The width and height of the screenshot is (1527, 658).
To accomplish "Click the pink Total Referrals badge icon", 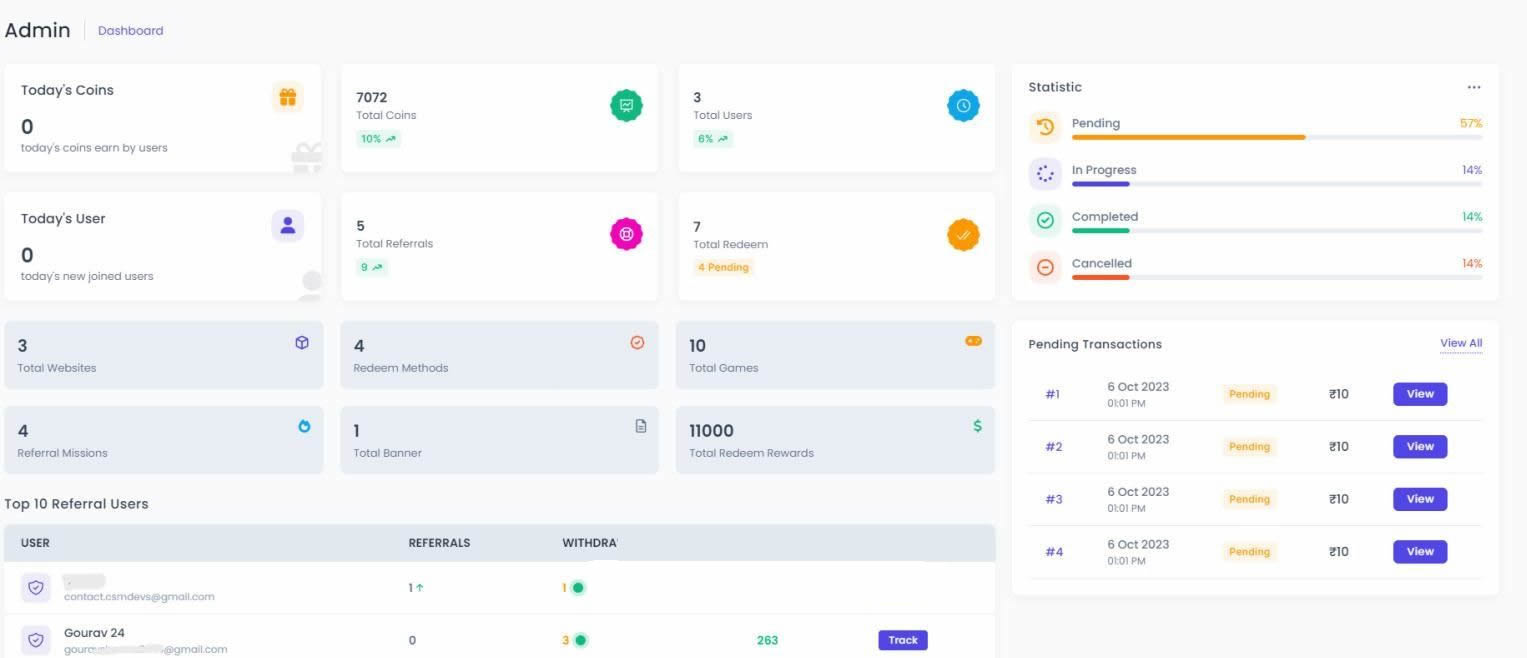I will pyautogui.click(x=626, y=234).
